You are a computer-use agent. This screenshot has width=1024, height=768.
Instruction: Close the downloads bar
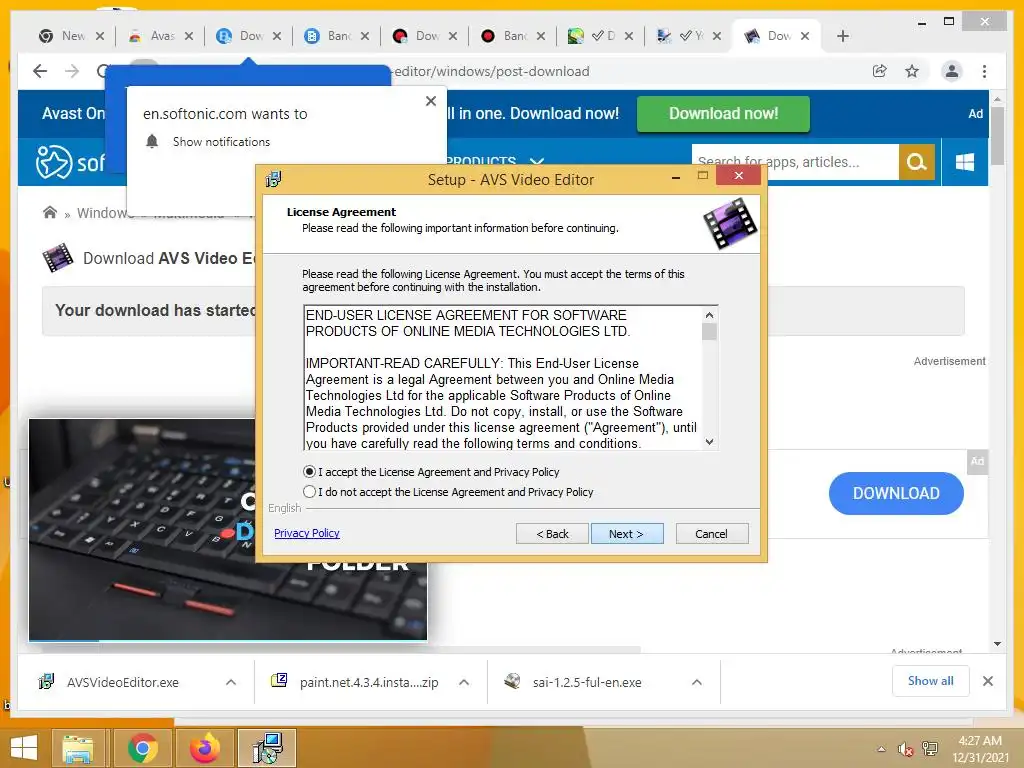pos(987,681)
